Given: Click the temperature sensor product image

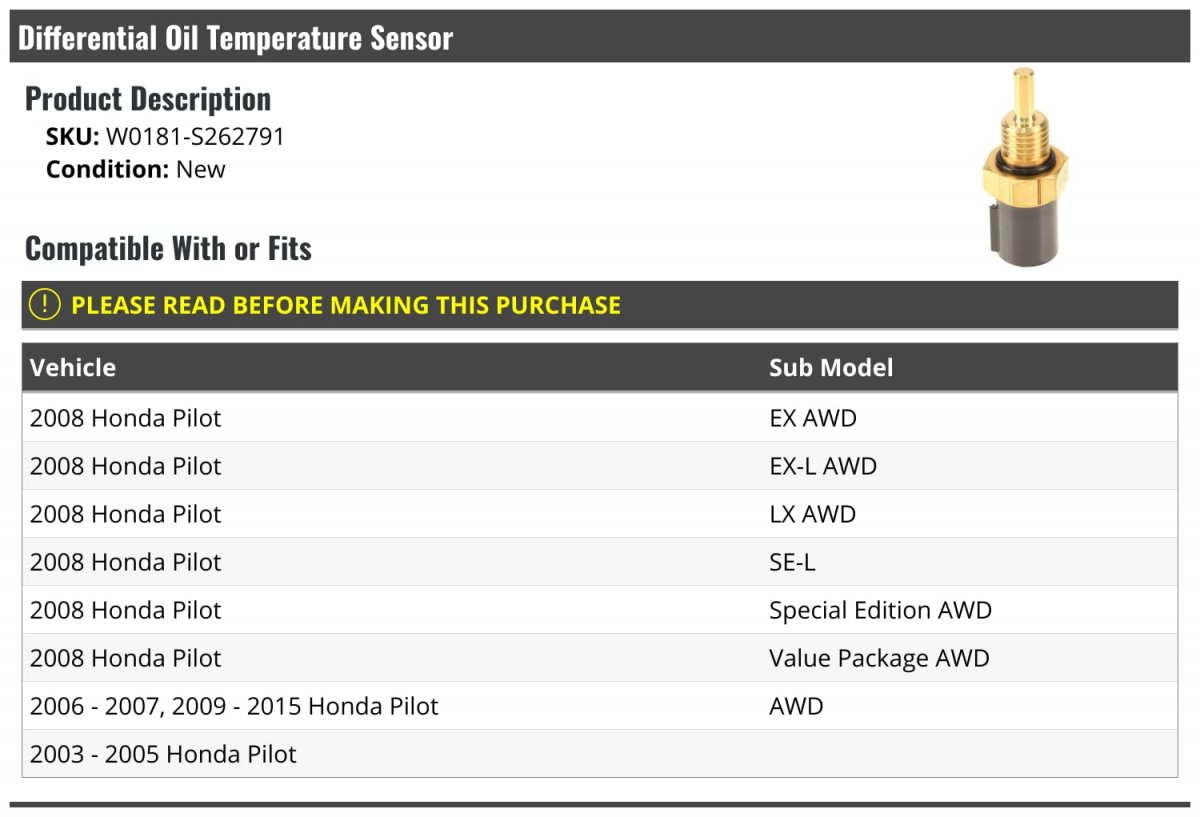Looking at the screenshot, I should click(1023, 170).
